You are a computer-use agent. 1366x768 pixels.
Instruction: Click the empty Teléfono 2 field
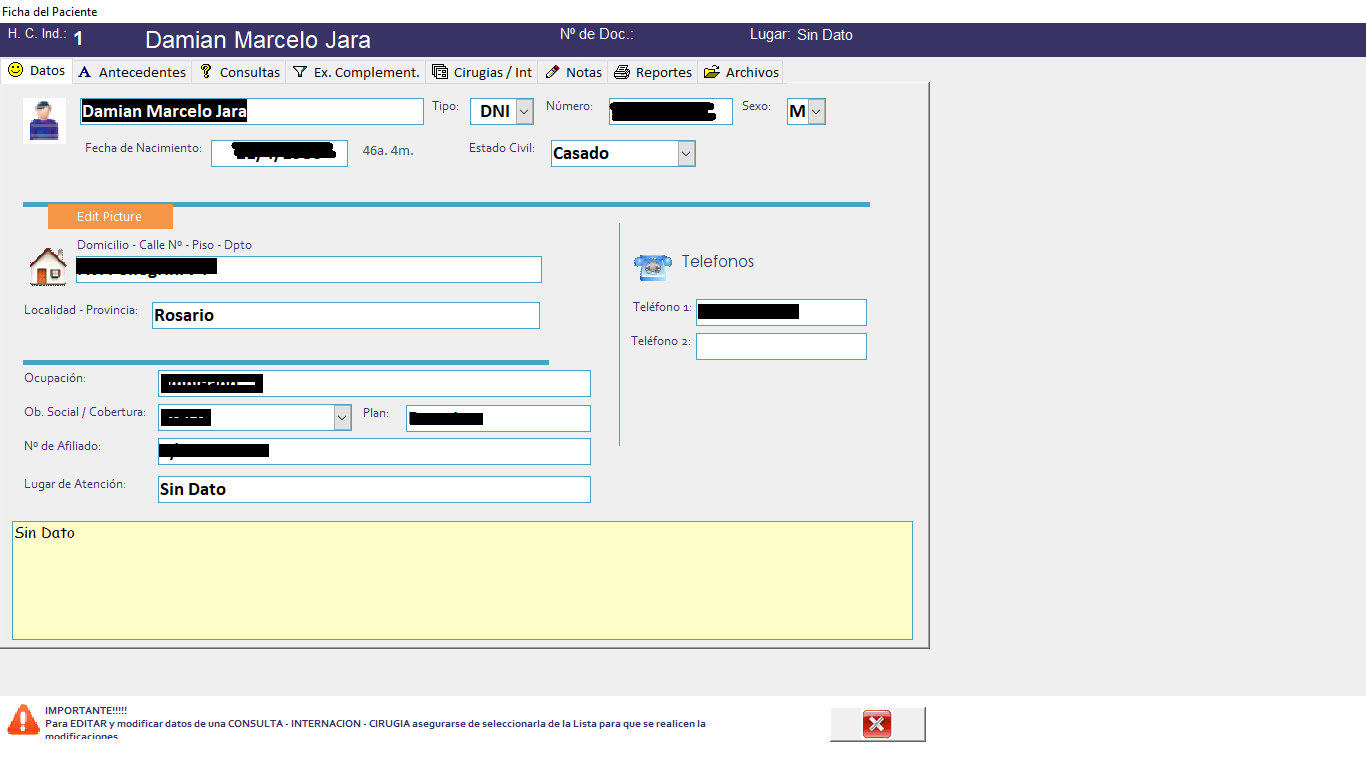(781, 346)
